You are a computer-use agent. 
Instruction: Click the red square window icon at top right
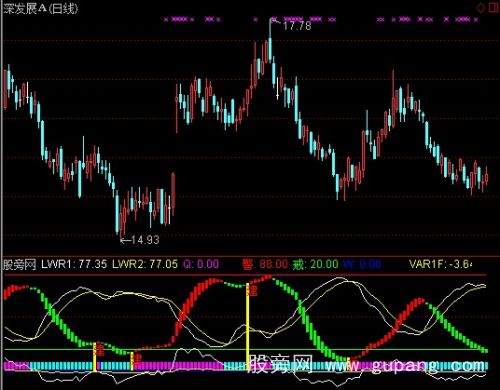[x=494, y=8]
